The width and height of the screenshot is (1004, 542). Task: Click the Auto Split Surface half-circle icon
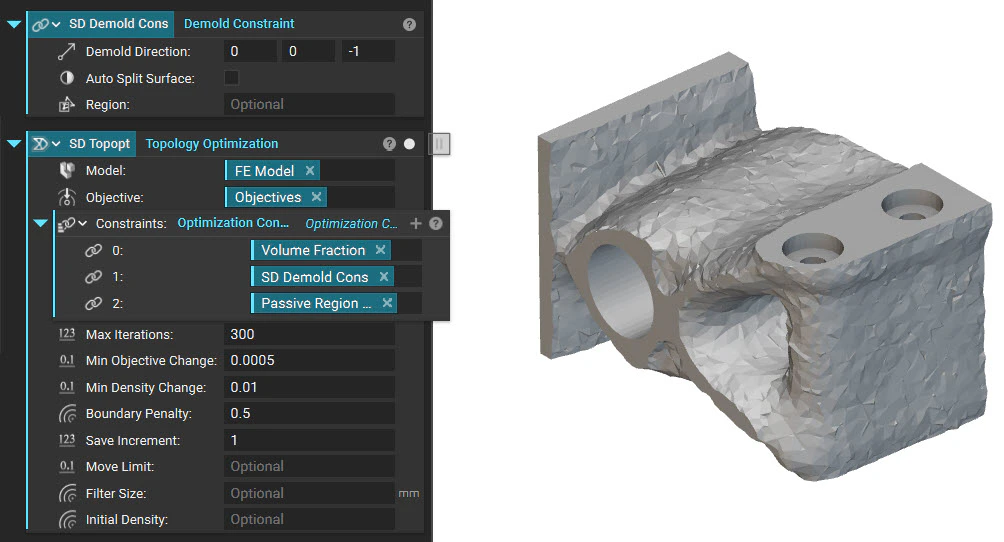click(x=67, y=78)
